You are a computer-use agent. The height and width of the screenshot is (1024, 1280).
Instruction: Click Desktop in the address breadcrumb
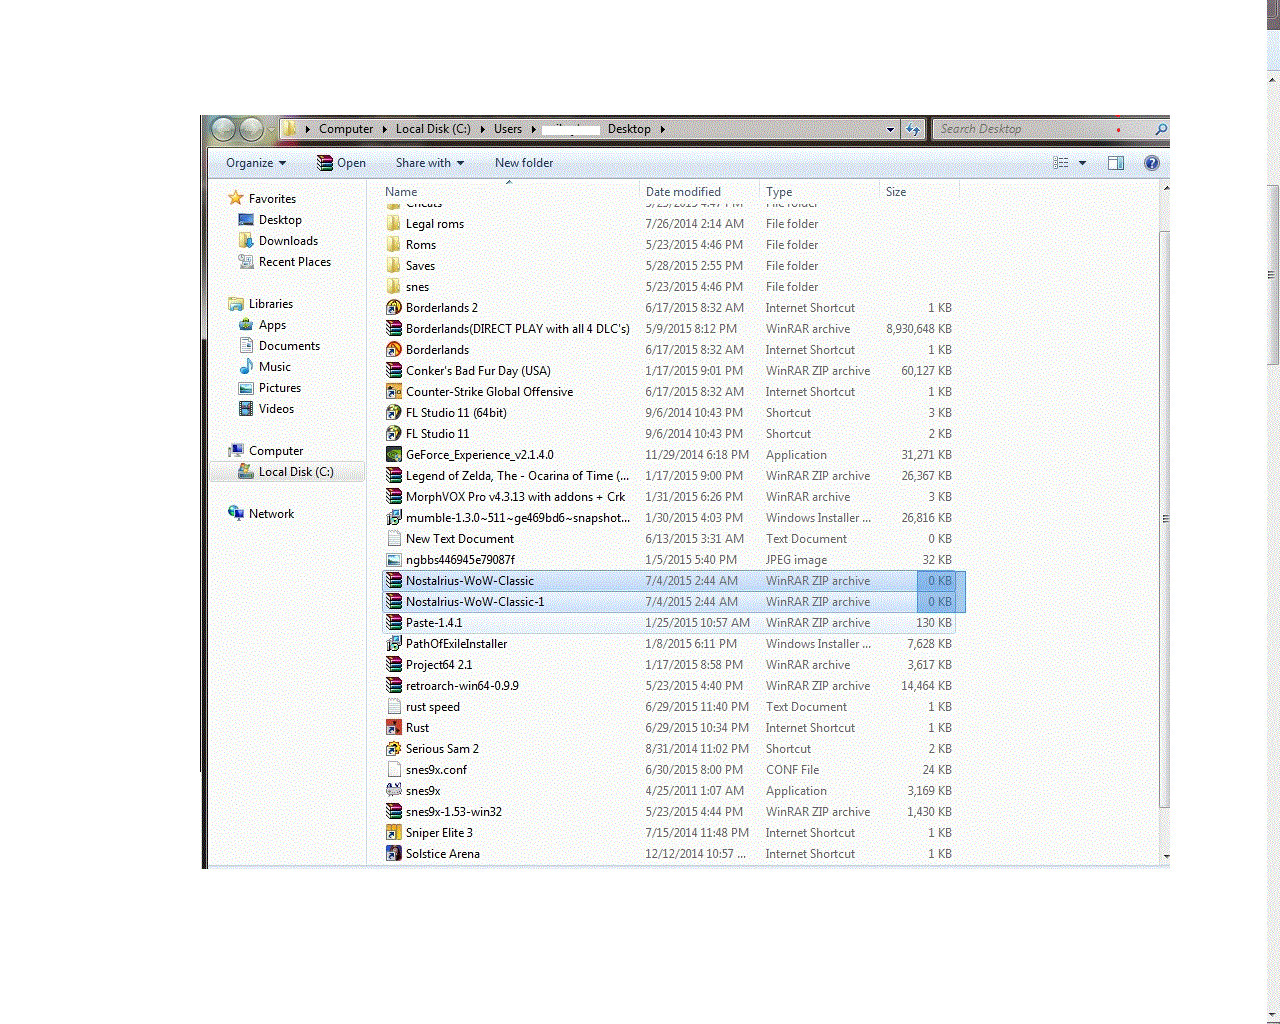tap(629, 129)
